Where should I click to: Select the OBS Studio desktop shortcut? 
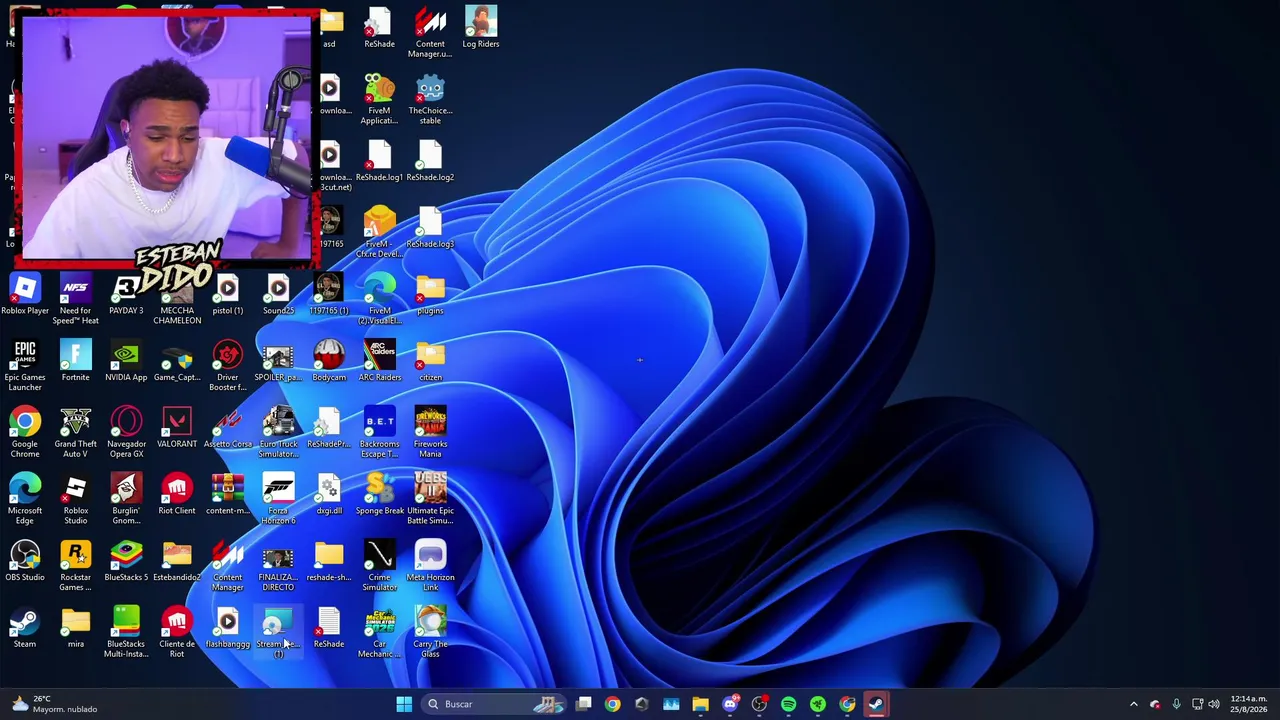(25, 562)
